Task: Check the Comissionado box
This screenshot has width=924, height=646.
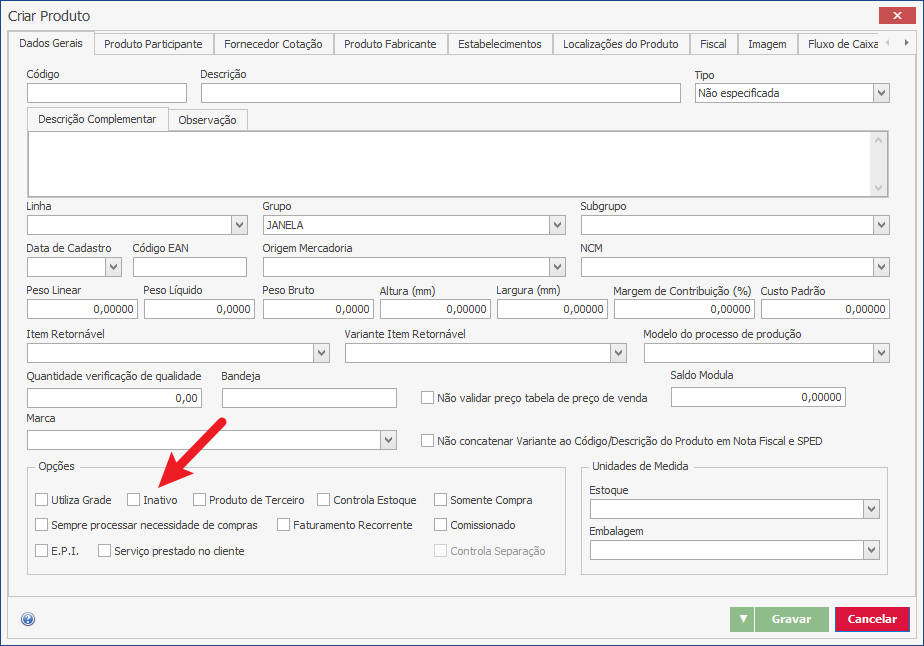Action: pyautogui.click(x=440, y=525)
